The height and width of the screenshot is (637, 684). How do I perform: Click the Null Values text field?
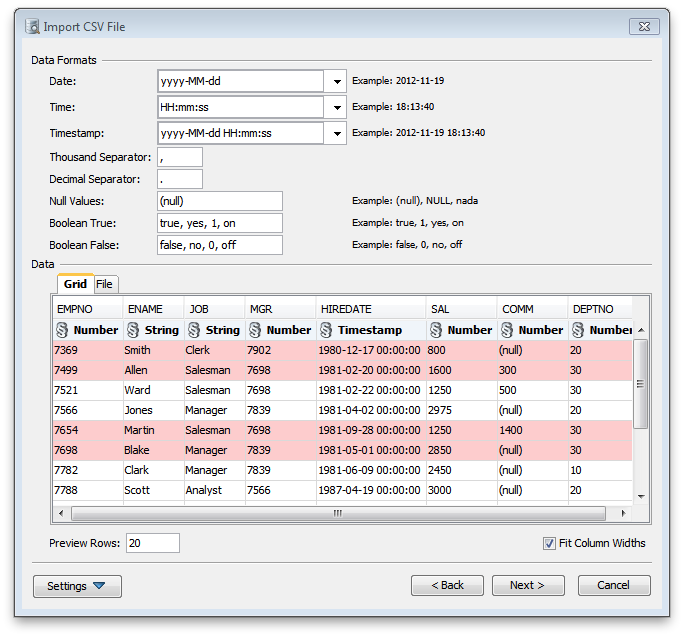(x=219, y=201)
